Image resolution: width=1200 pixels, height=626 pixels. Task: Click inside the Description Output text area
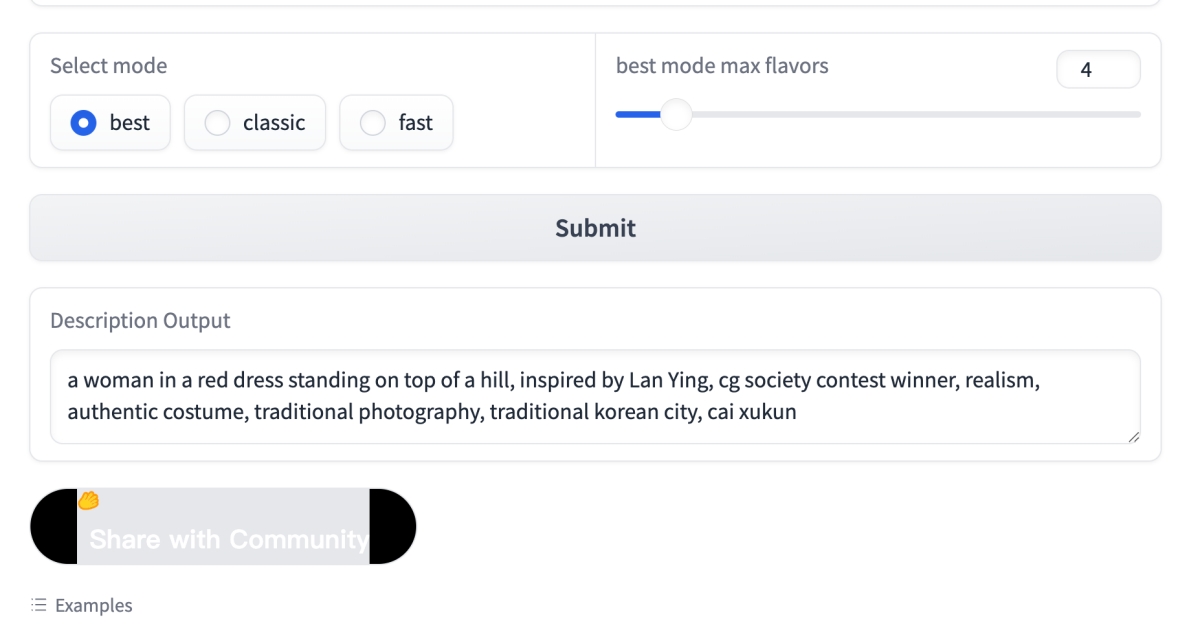[595, 396]
